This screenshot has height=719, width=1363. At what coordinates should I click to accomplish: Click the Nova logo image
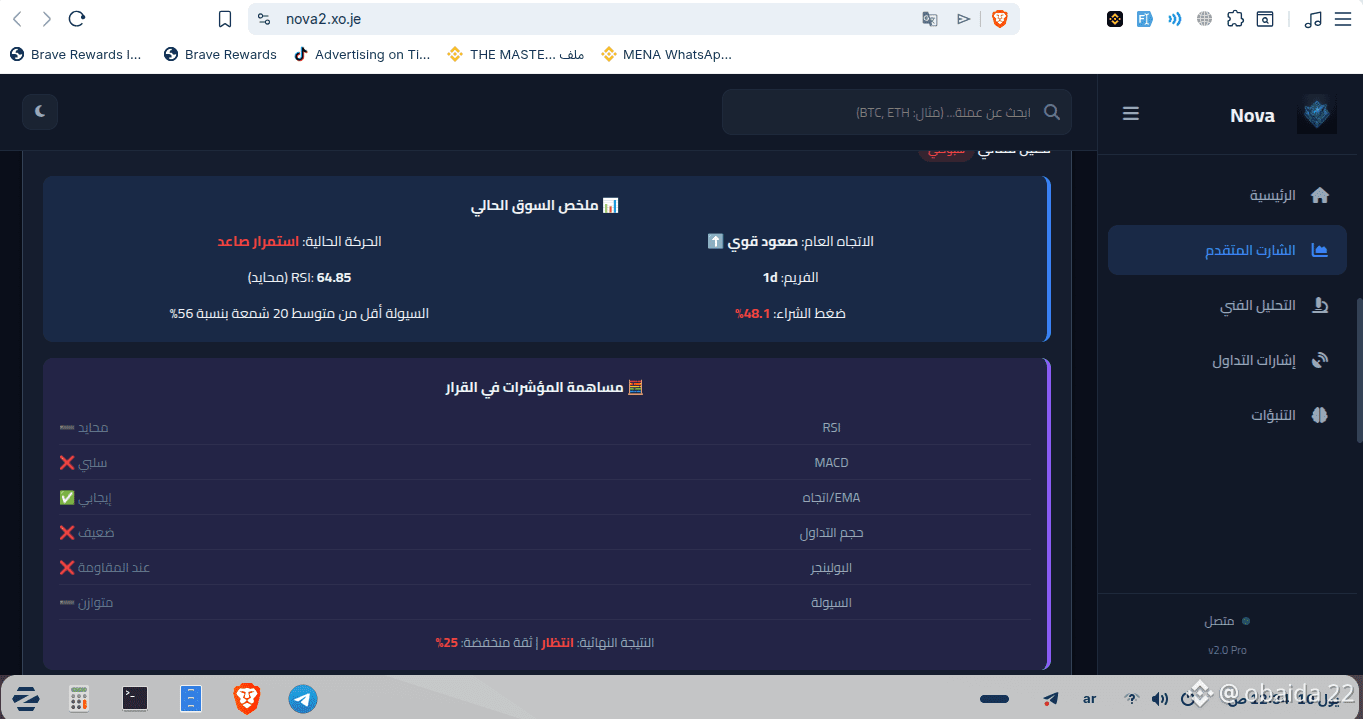tap(1317, 114)
